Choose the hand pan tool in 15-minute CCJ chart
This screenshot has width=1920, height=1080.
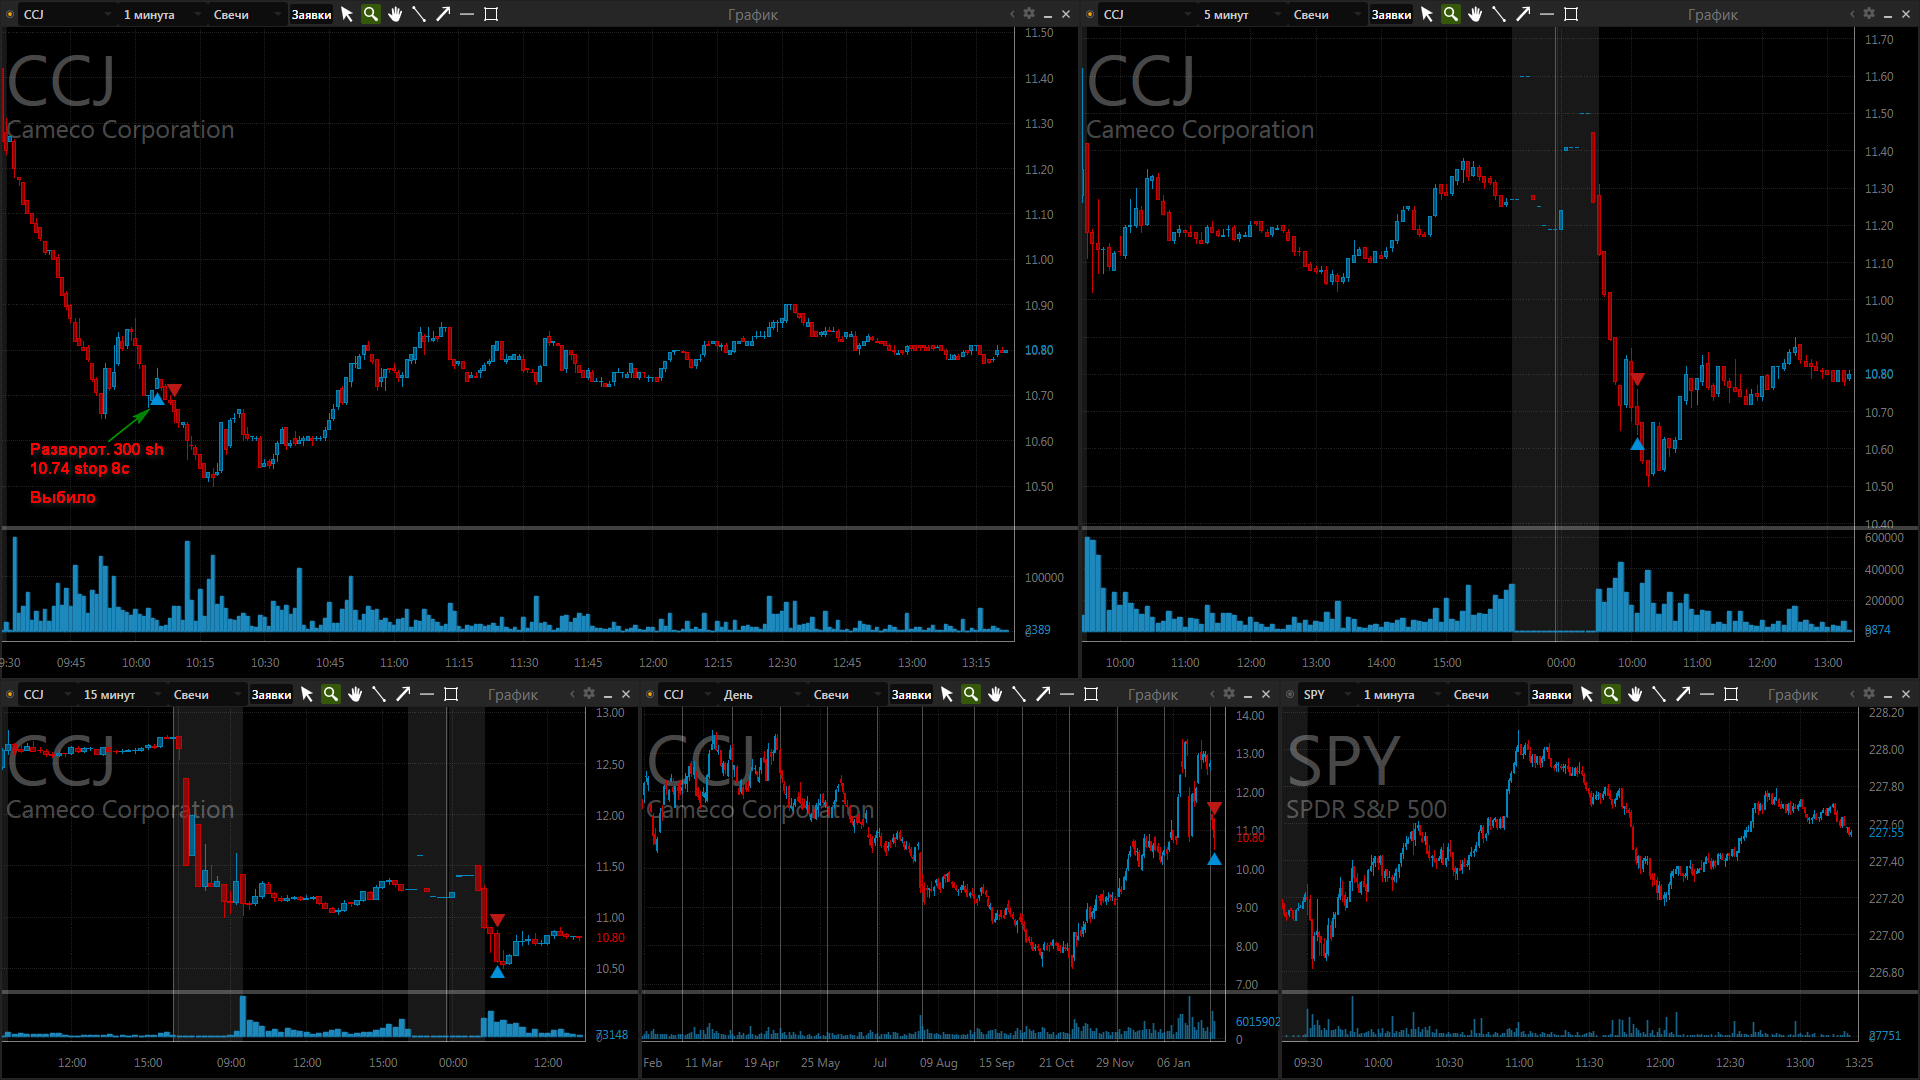[x=355, y=694]
